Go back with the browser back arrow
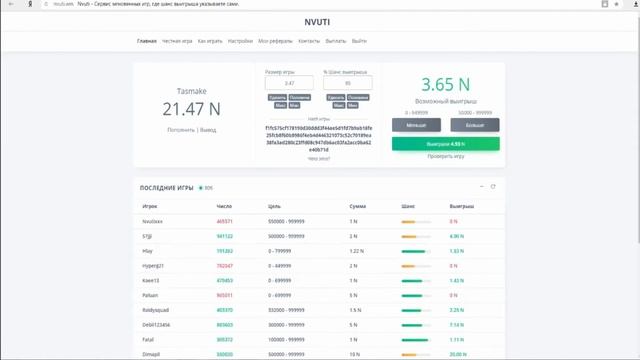Image resolution: width=640 pixels, height=360 pixels. 11,4
